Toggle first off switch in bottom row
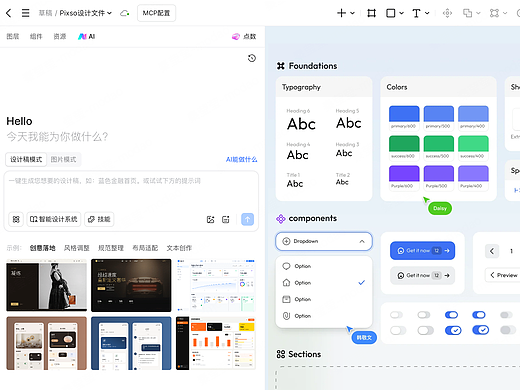The width and height of the screenshot is (520, 390). pyautogui.click(x=398, y=330)
